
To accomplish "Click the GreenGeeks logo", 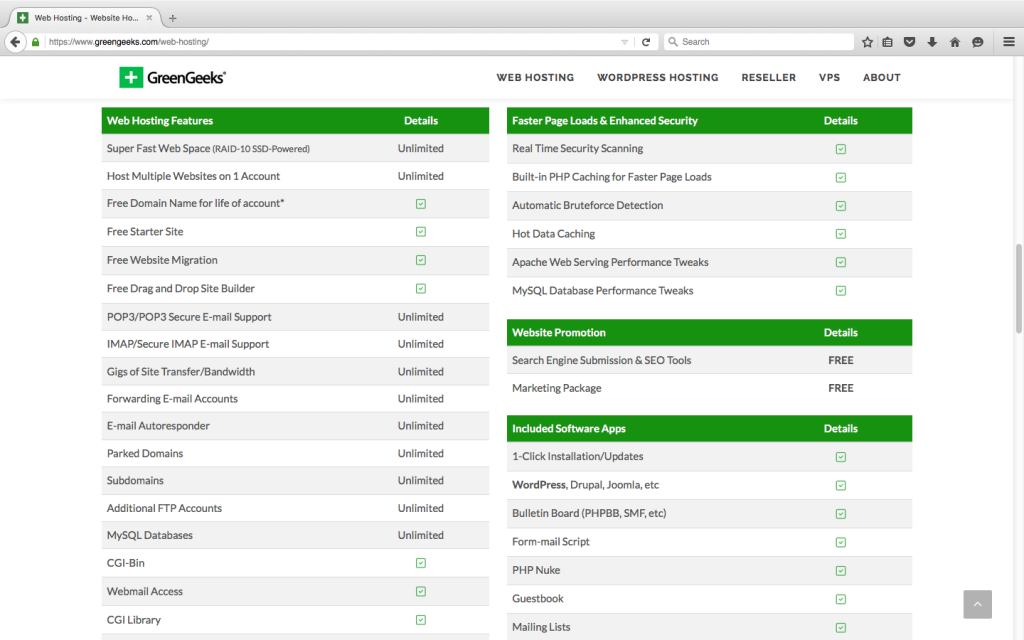I will pos(172,77).
